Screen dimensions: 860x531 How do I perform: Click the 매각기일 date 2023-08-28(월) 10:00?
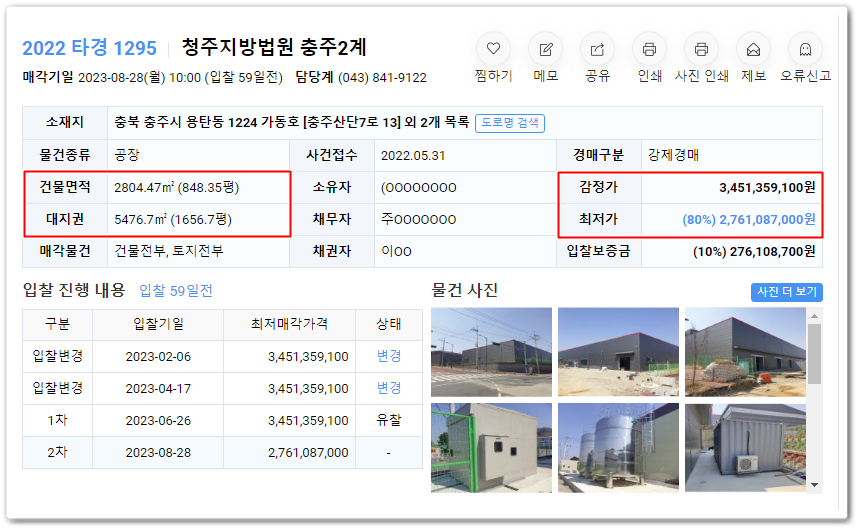coord(139,78)
